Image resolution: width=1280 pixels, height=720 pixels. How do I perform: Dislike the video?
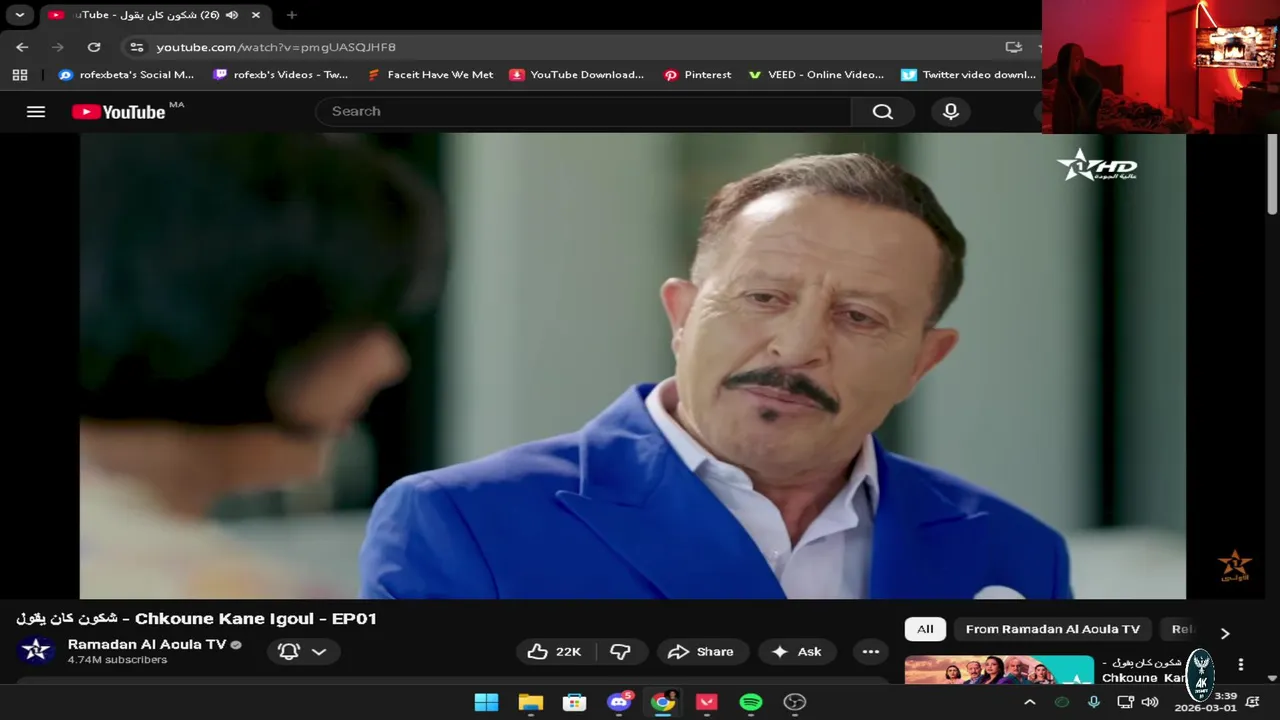[x=621, y=652]
